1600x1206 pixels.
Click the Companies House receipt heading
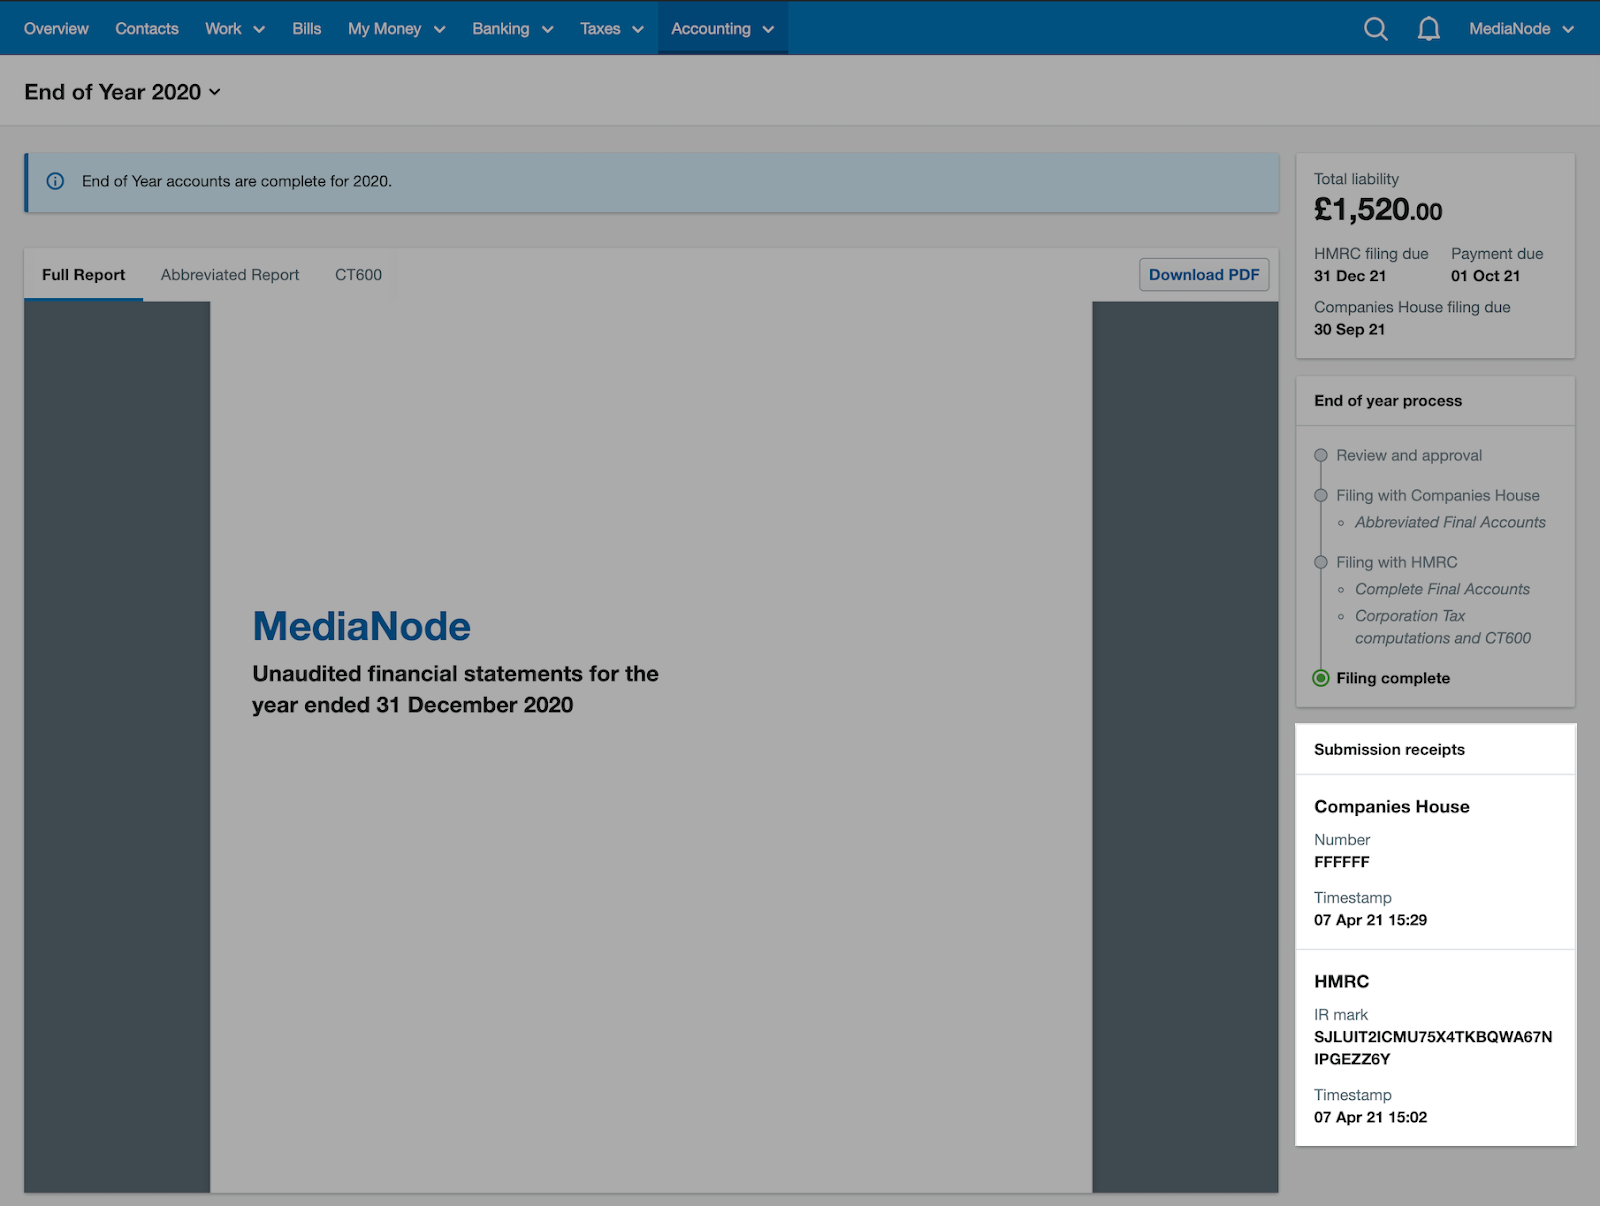1392,807
